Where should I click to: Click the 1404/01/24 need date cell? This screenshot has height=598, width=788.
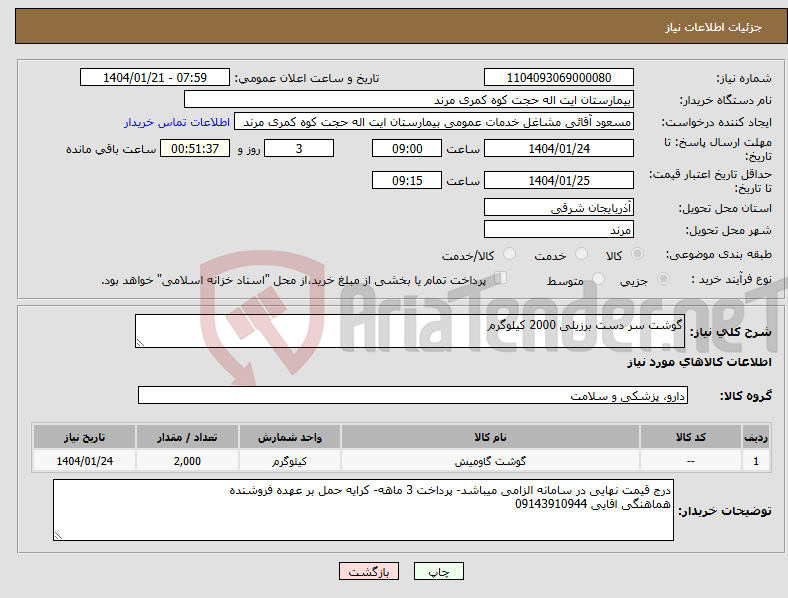pos(84,461)
